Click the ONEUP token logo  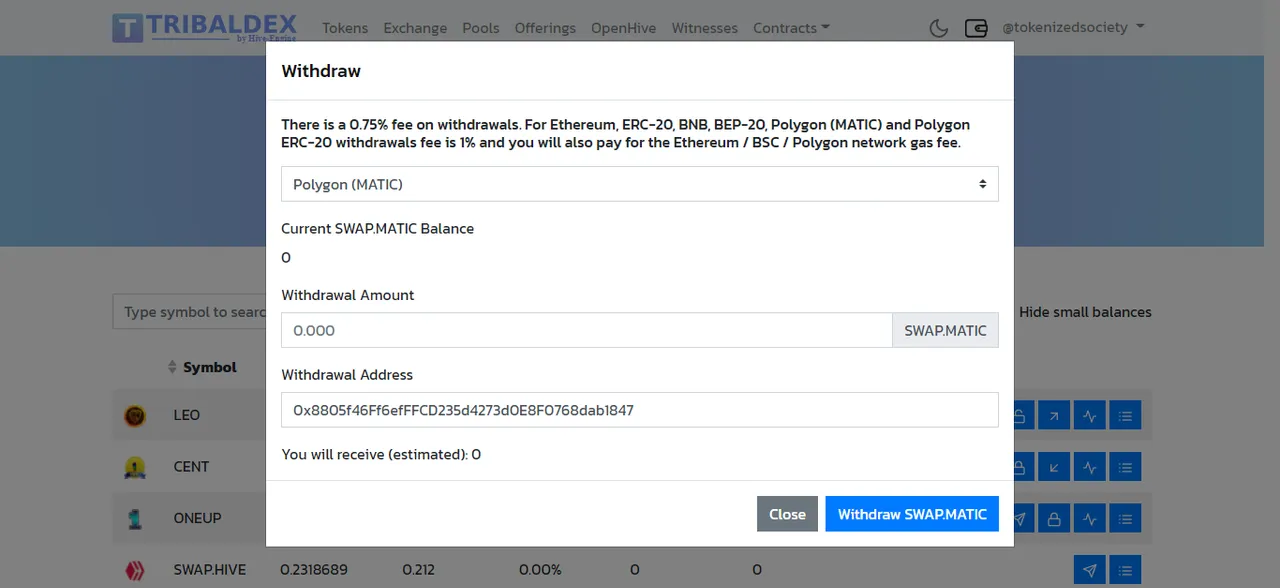[134, 518]
